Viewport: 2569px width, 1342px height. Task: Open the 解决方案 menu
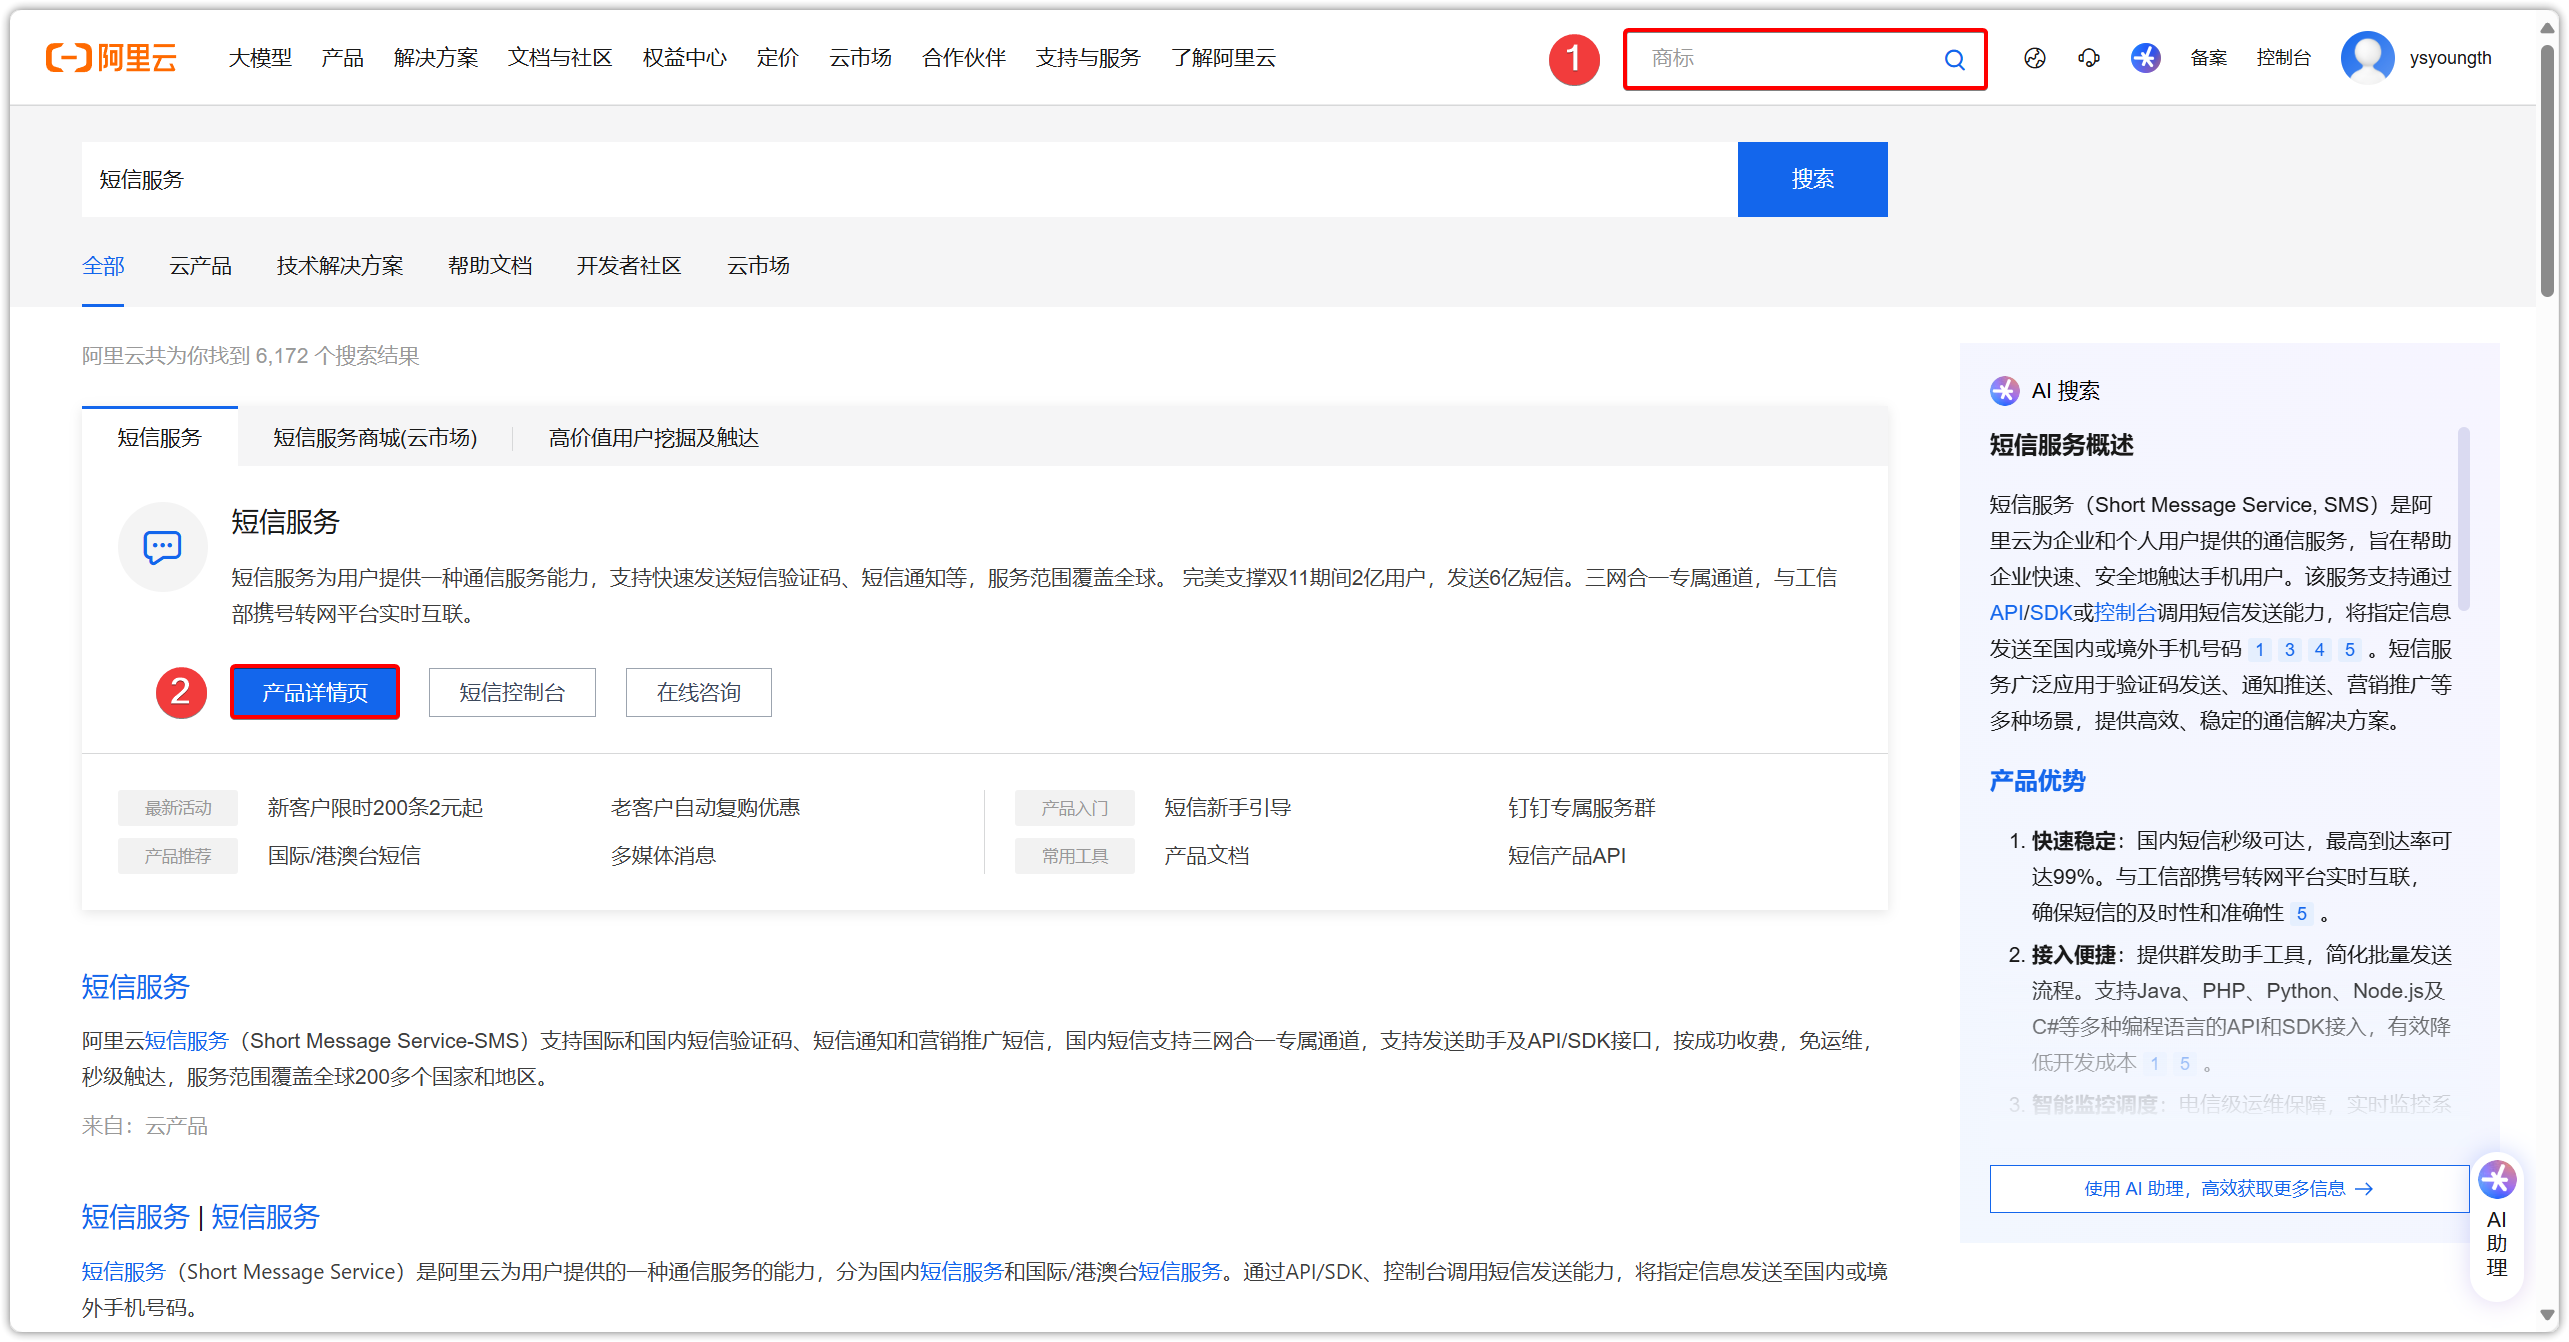[x=436, y=58]
